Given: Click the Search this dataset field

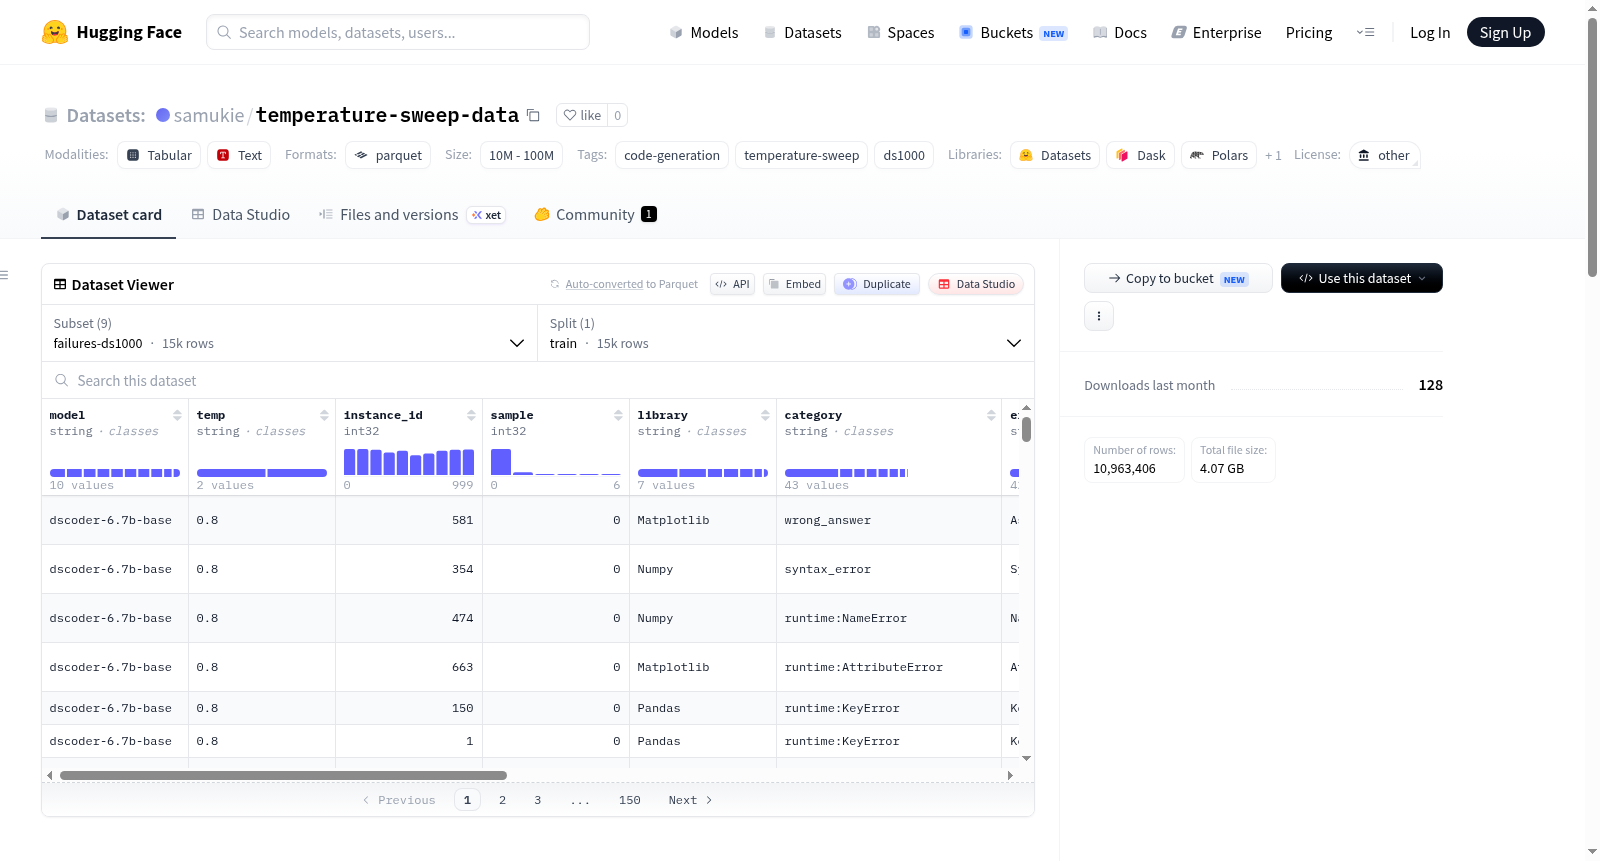Looking at the screenshot, I should 538,381.
